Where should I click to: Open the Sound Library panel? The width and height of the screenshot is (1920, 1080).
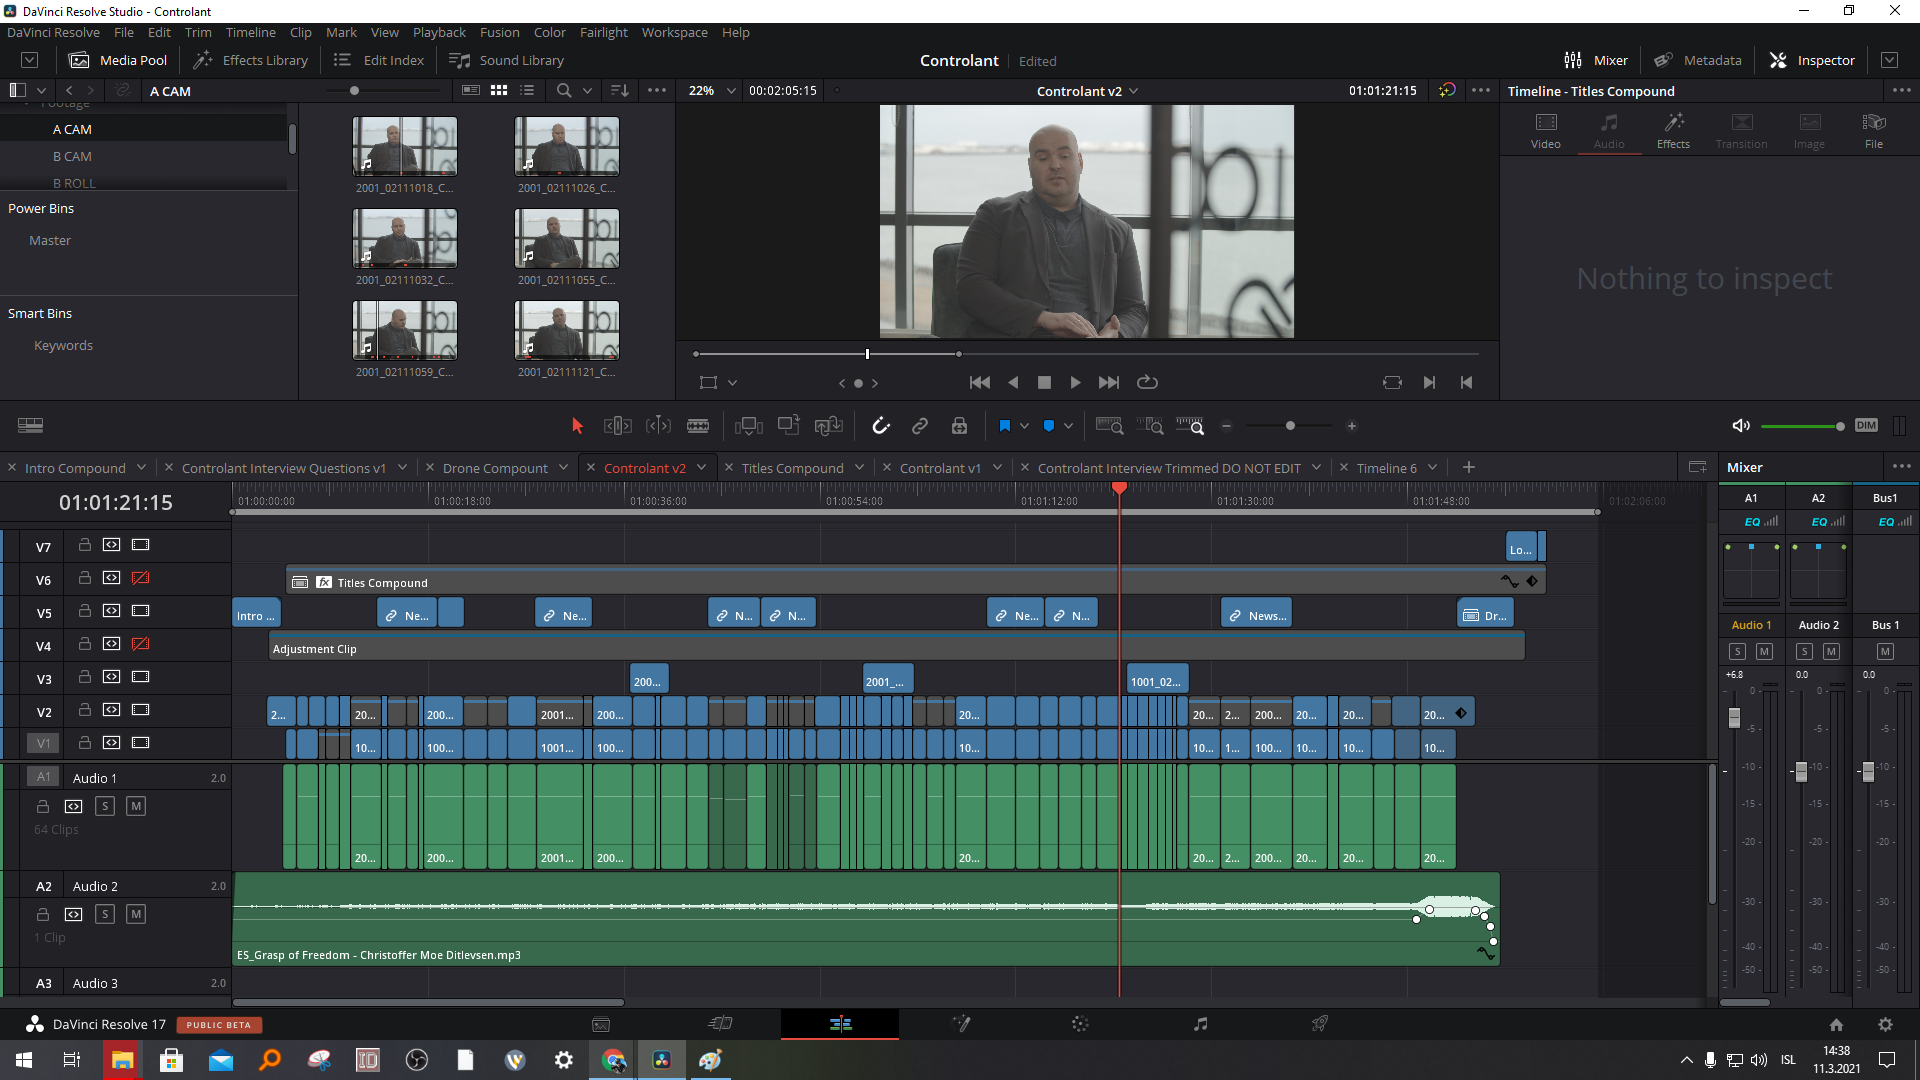click(507, 60)
